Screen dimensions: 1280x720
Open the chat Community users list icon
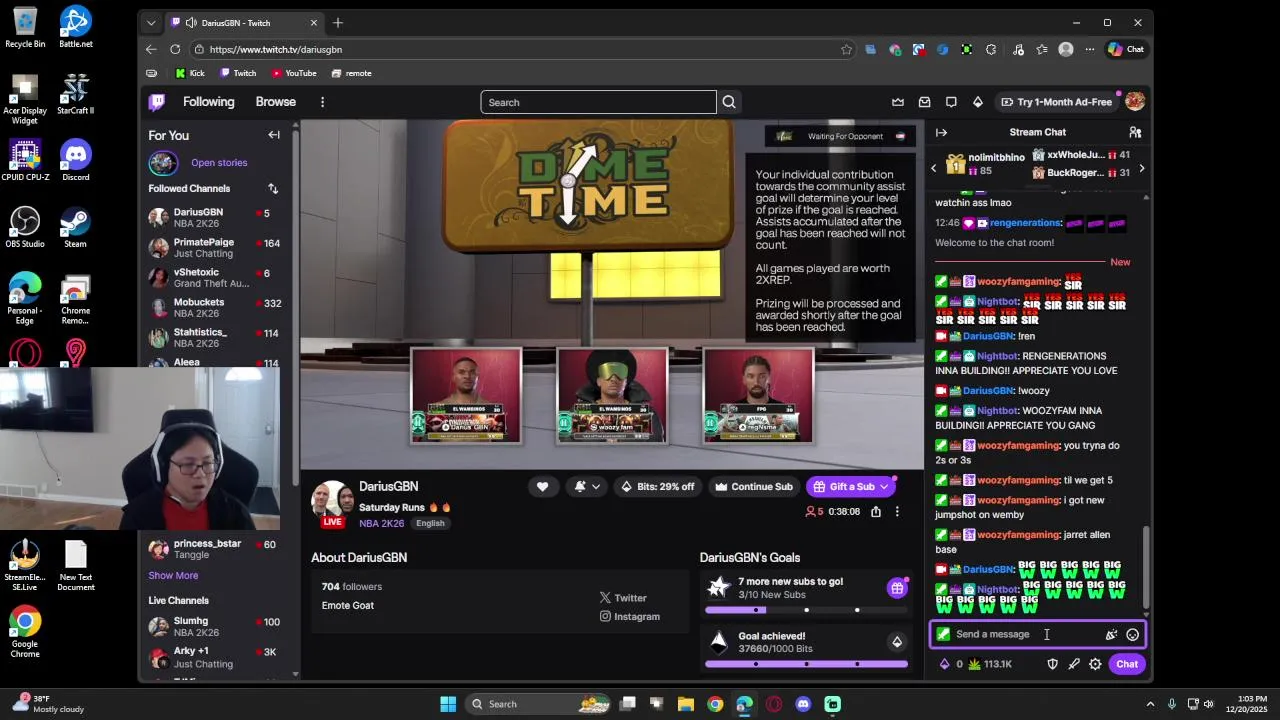click(x=1135, y=132)
